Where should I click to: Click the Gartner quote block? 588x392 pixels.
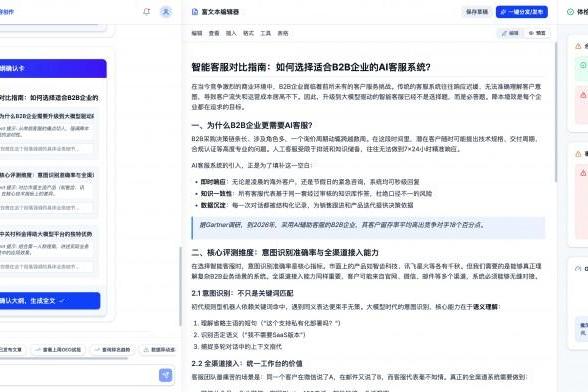pyautogui.click(x=368, y=228)
